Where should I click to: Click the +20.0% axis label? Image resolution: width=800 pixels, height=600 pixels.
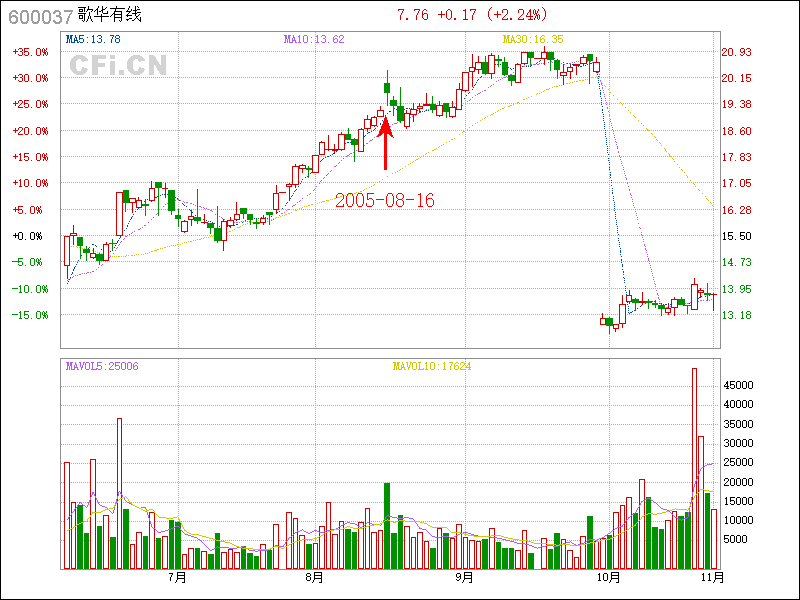[x=30, y=131]
